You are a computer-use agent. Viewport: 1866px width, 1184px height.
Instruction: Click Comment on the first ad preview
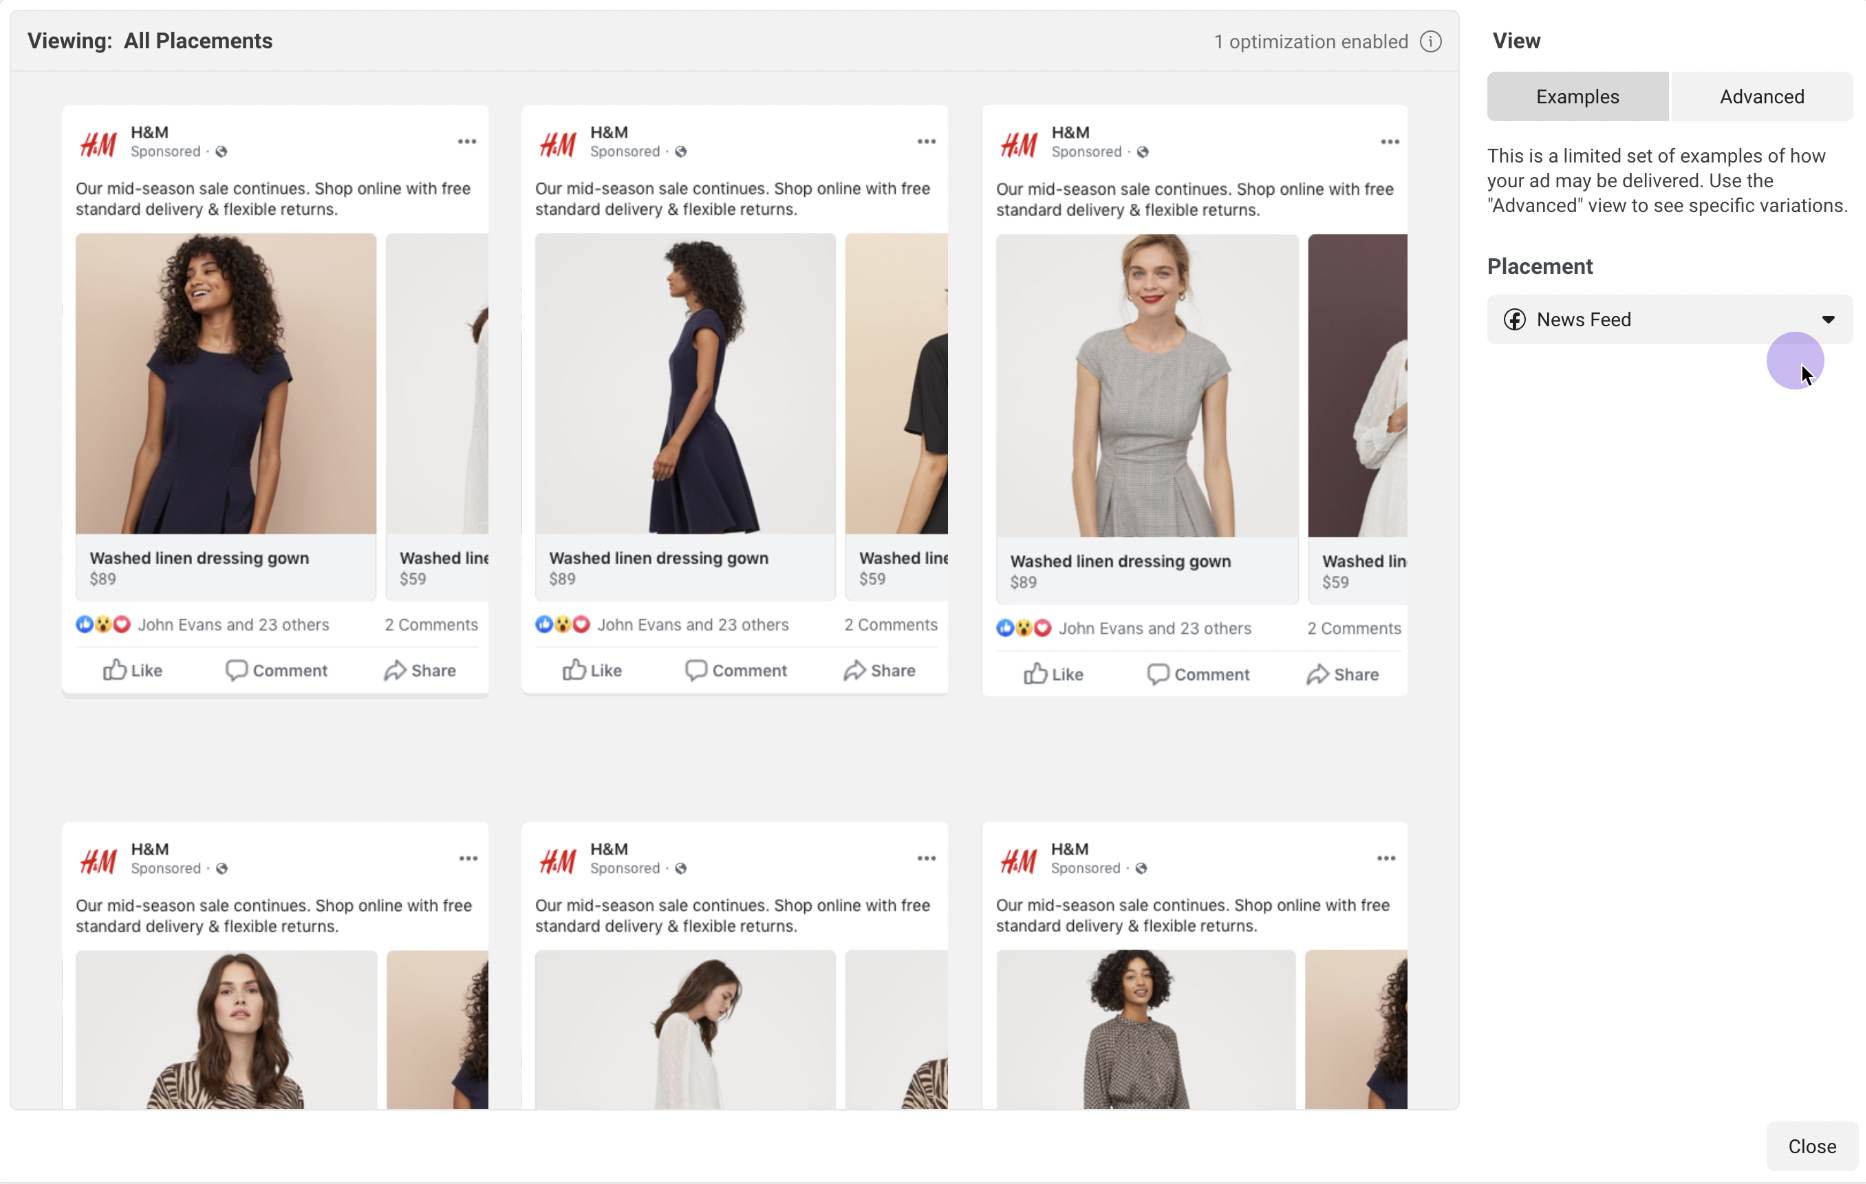[x=277, y=670]
